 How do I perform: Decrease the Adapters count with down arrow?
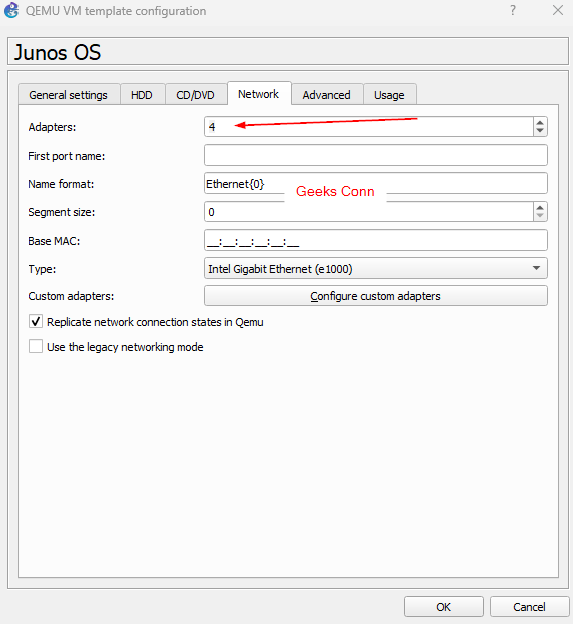pos(540,131)
